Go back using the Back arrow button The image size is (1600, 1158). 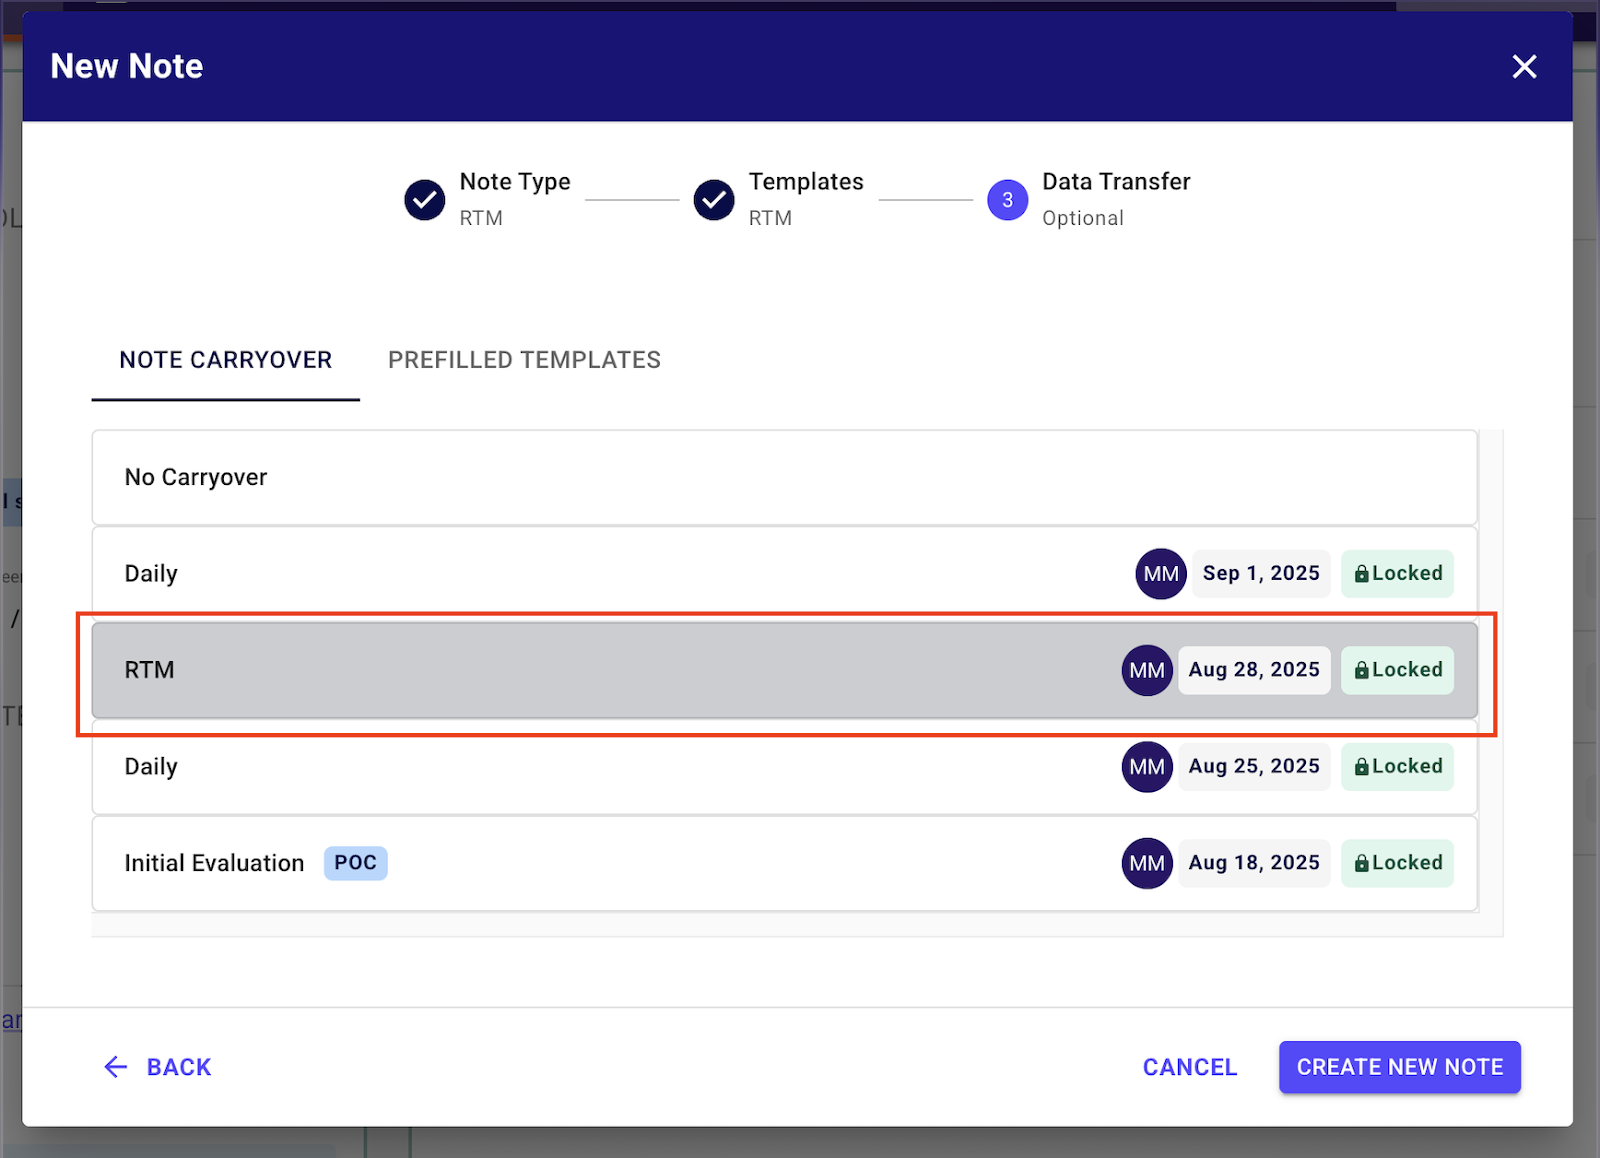[158, 1067]
